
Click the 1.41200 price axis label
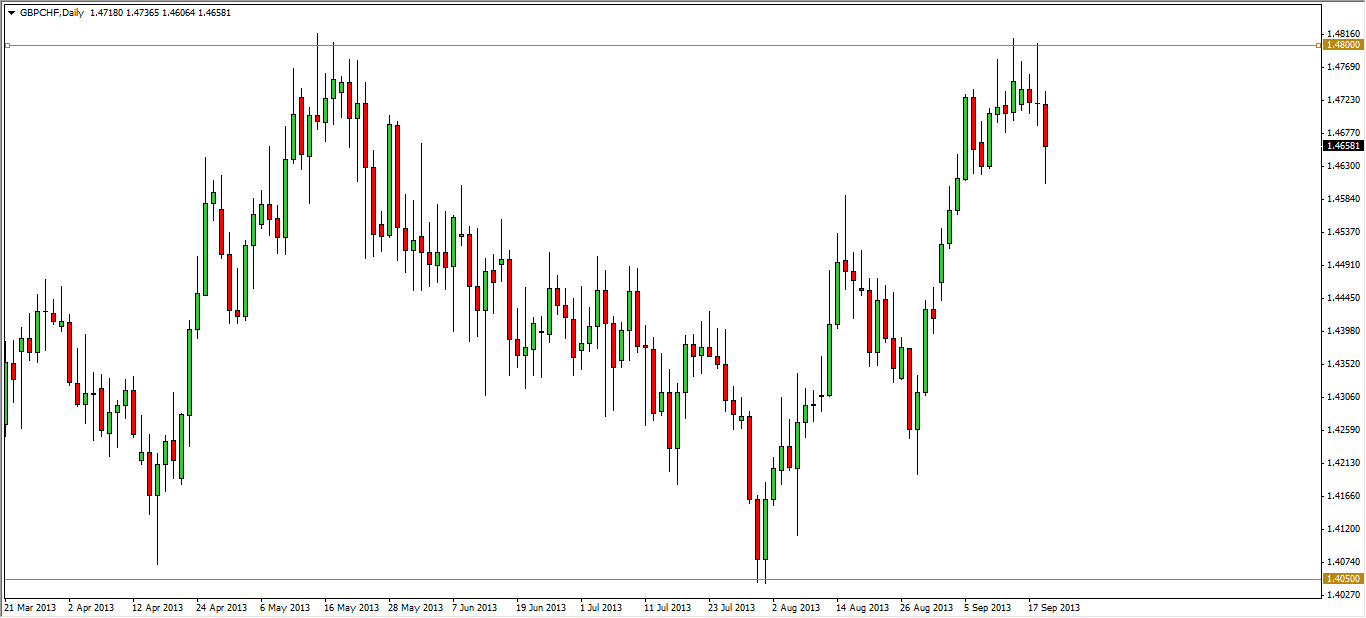click(1342, 528)
